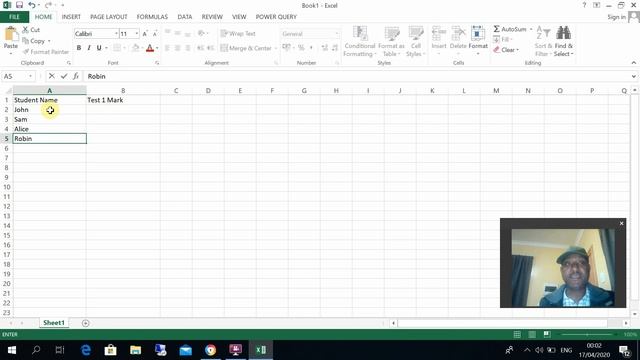640x360 pixels.
Task: Undo the last action
Action: click(32, 5)
